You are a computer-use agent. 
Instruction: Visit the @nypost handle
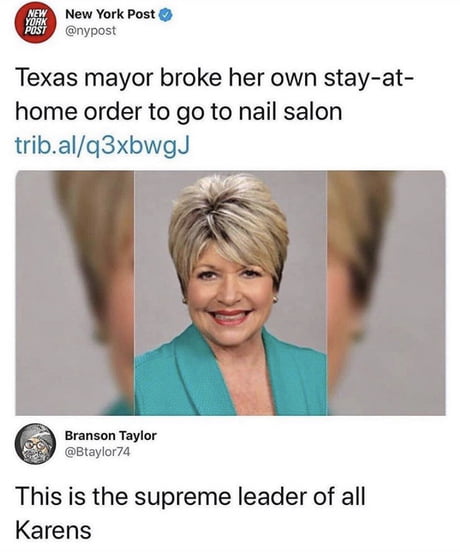coord(90,31)
